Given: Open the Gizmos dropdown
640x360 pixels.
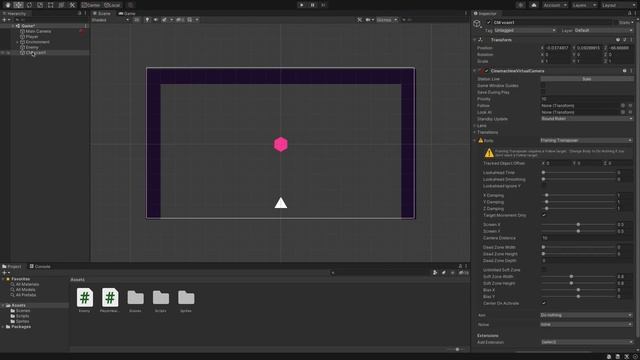Looking at the screenshot, I should [x=387, y=20].
